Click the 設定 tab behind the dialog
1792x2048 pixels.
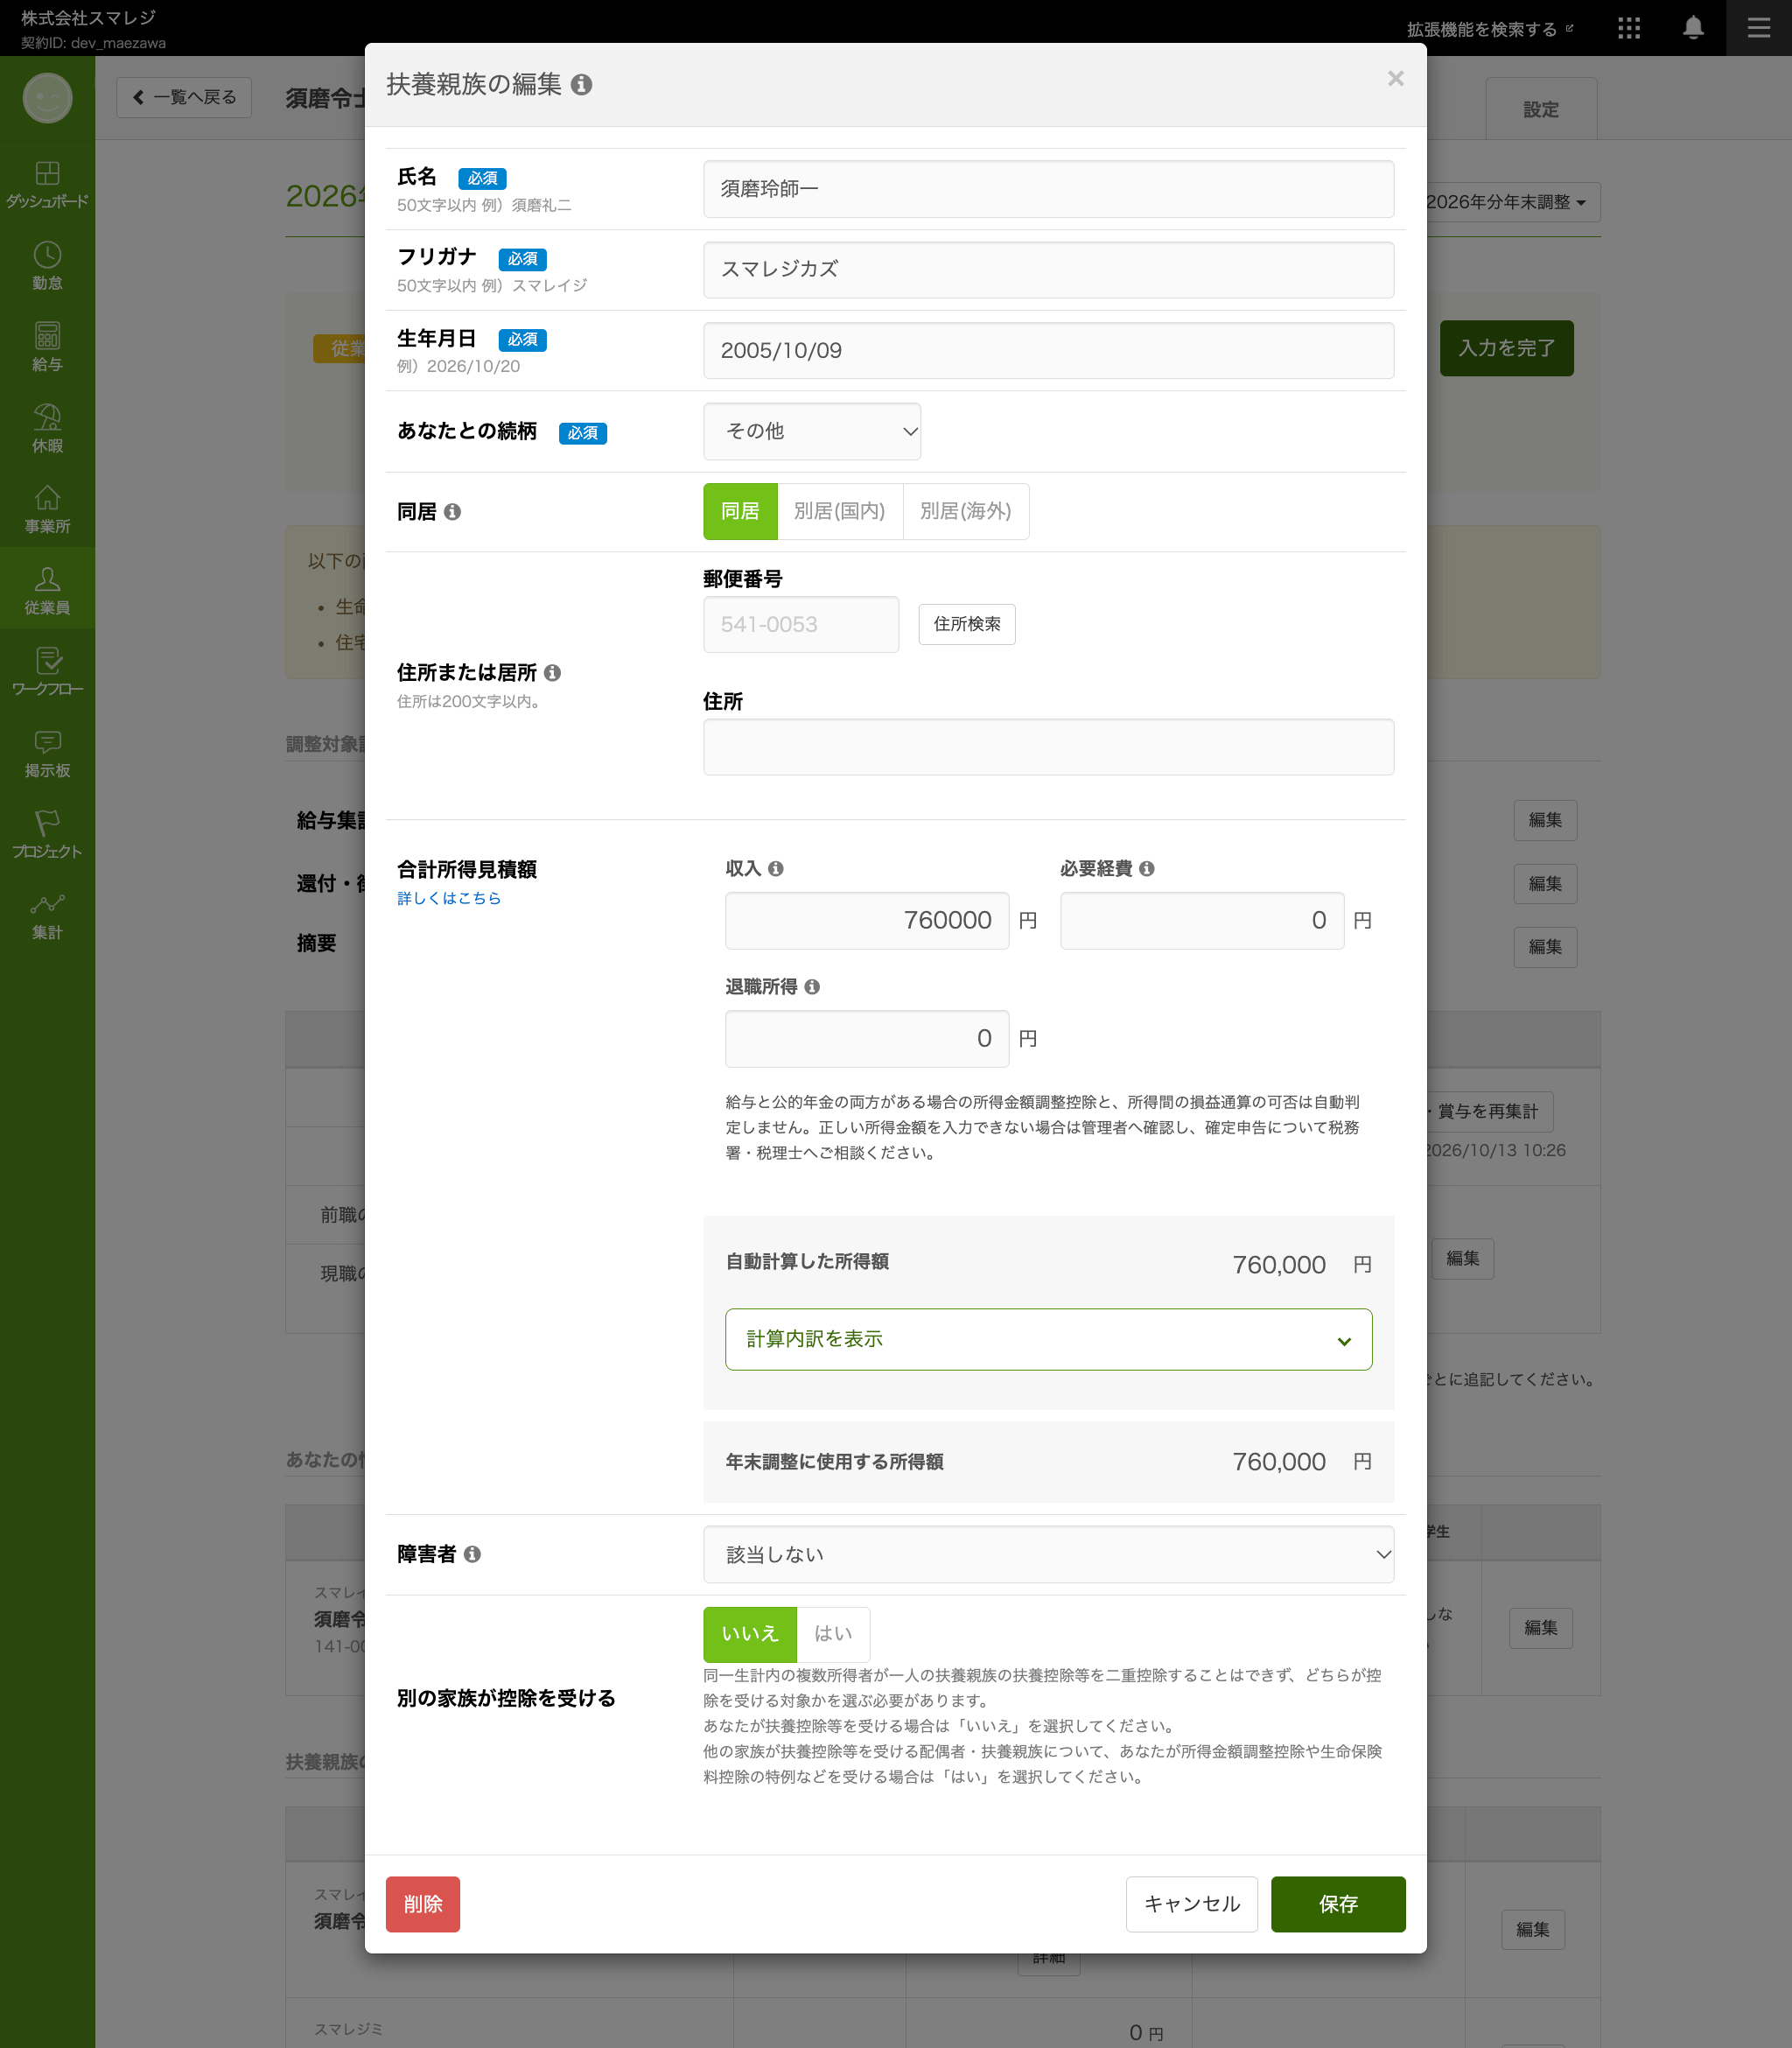1541,110
